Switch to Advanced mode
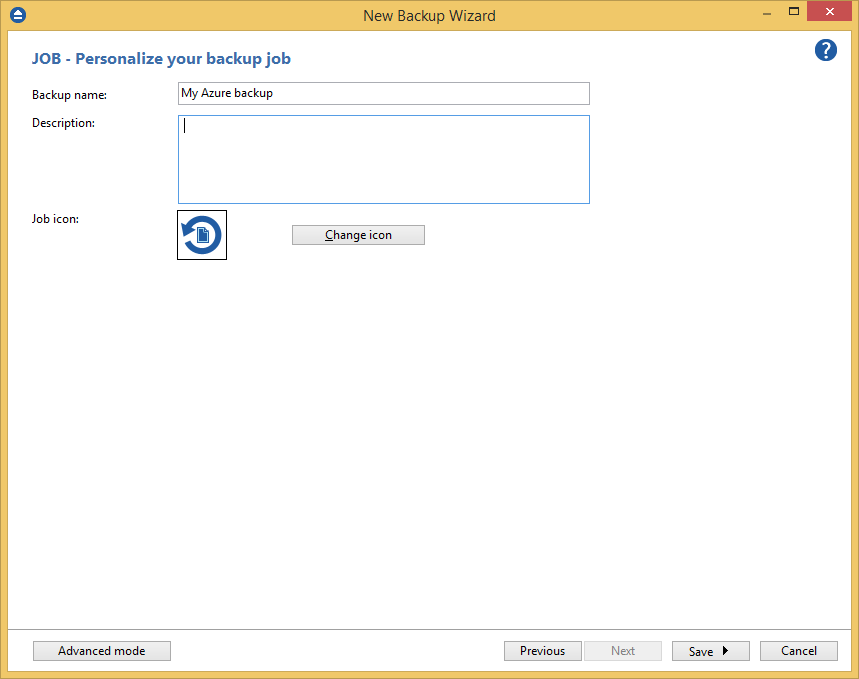 point(101,650)
